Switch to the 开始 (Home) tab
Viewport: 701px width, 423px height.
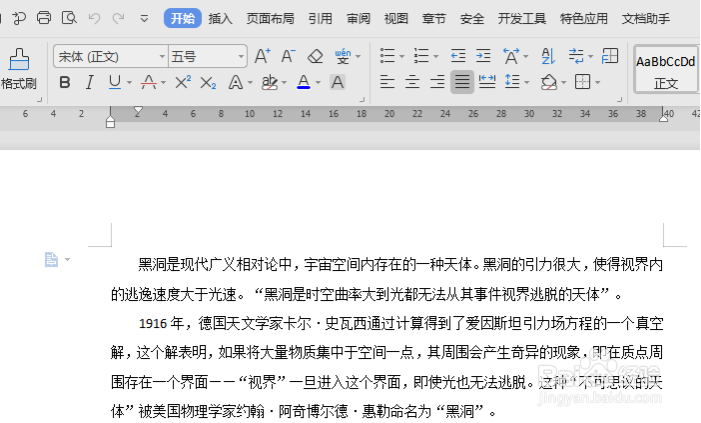point(182,18)
